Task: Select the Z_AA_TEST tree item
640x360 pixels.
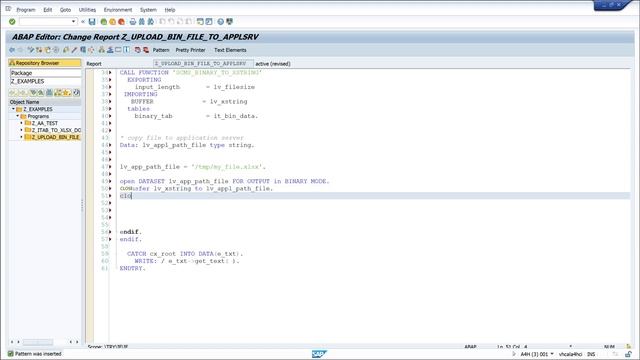Action: tap(44, 123)
